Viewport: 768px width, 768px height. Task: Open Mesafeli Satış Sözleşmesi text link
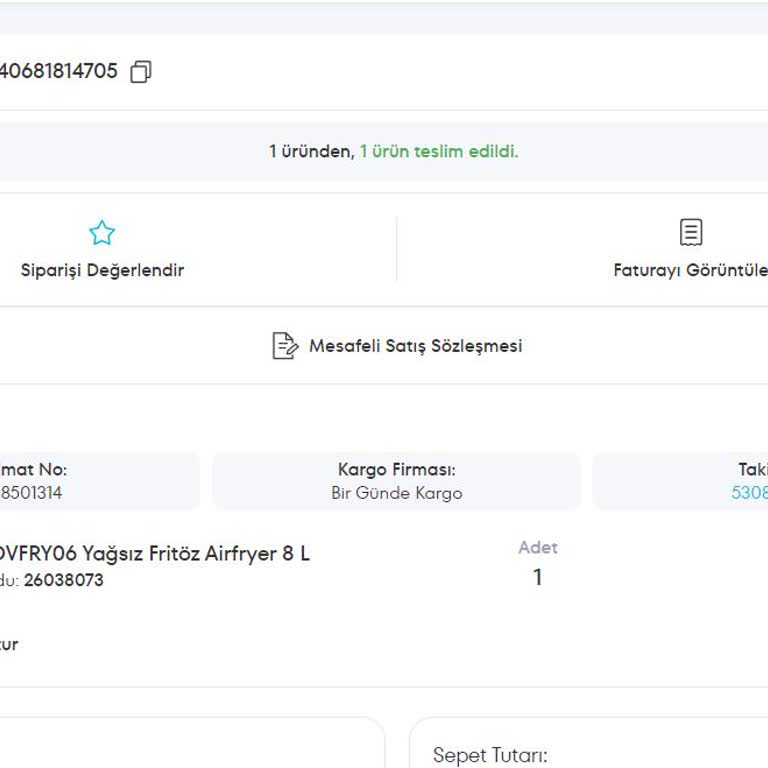415,346
